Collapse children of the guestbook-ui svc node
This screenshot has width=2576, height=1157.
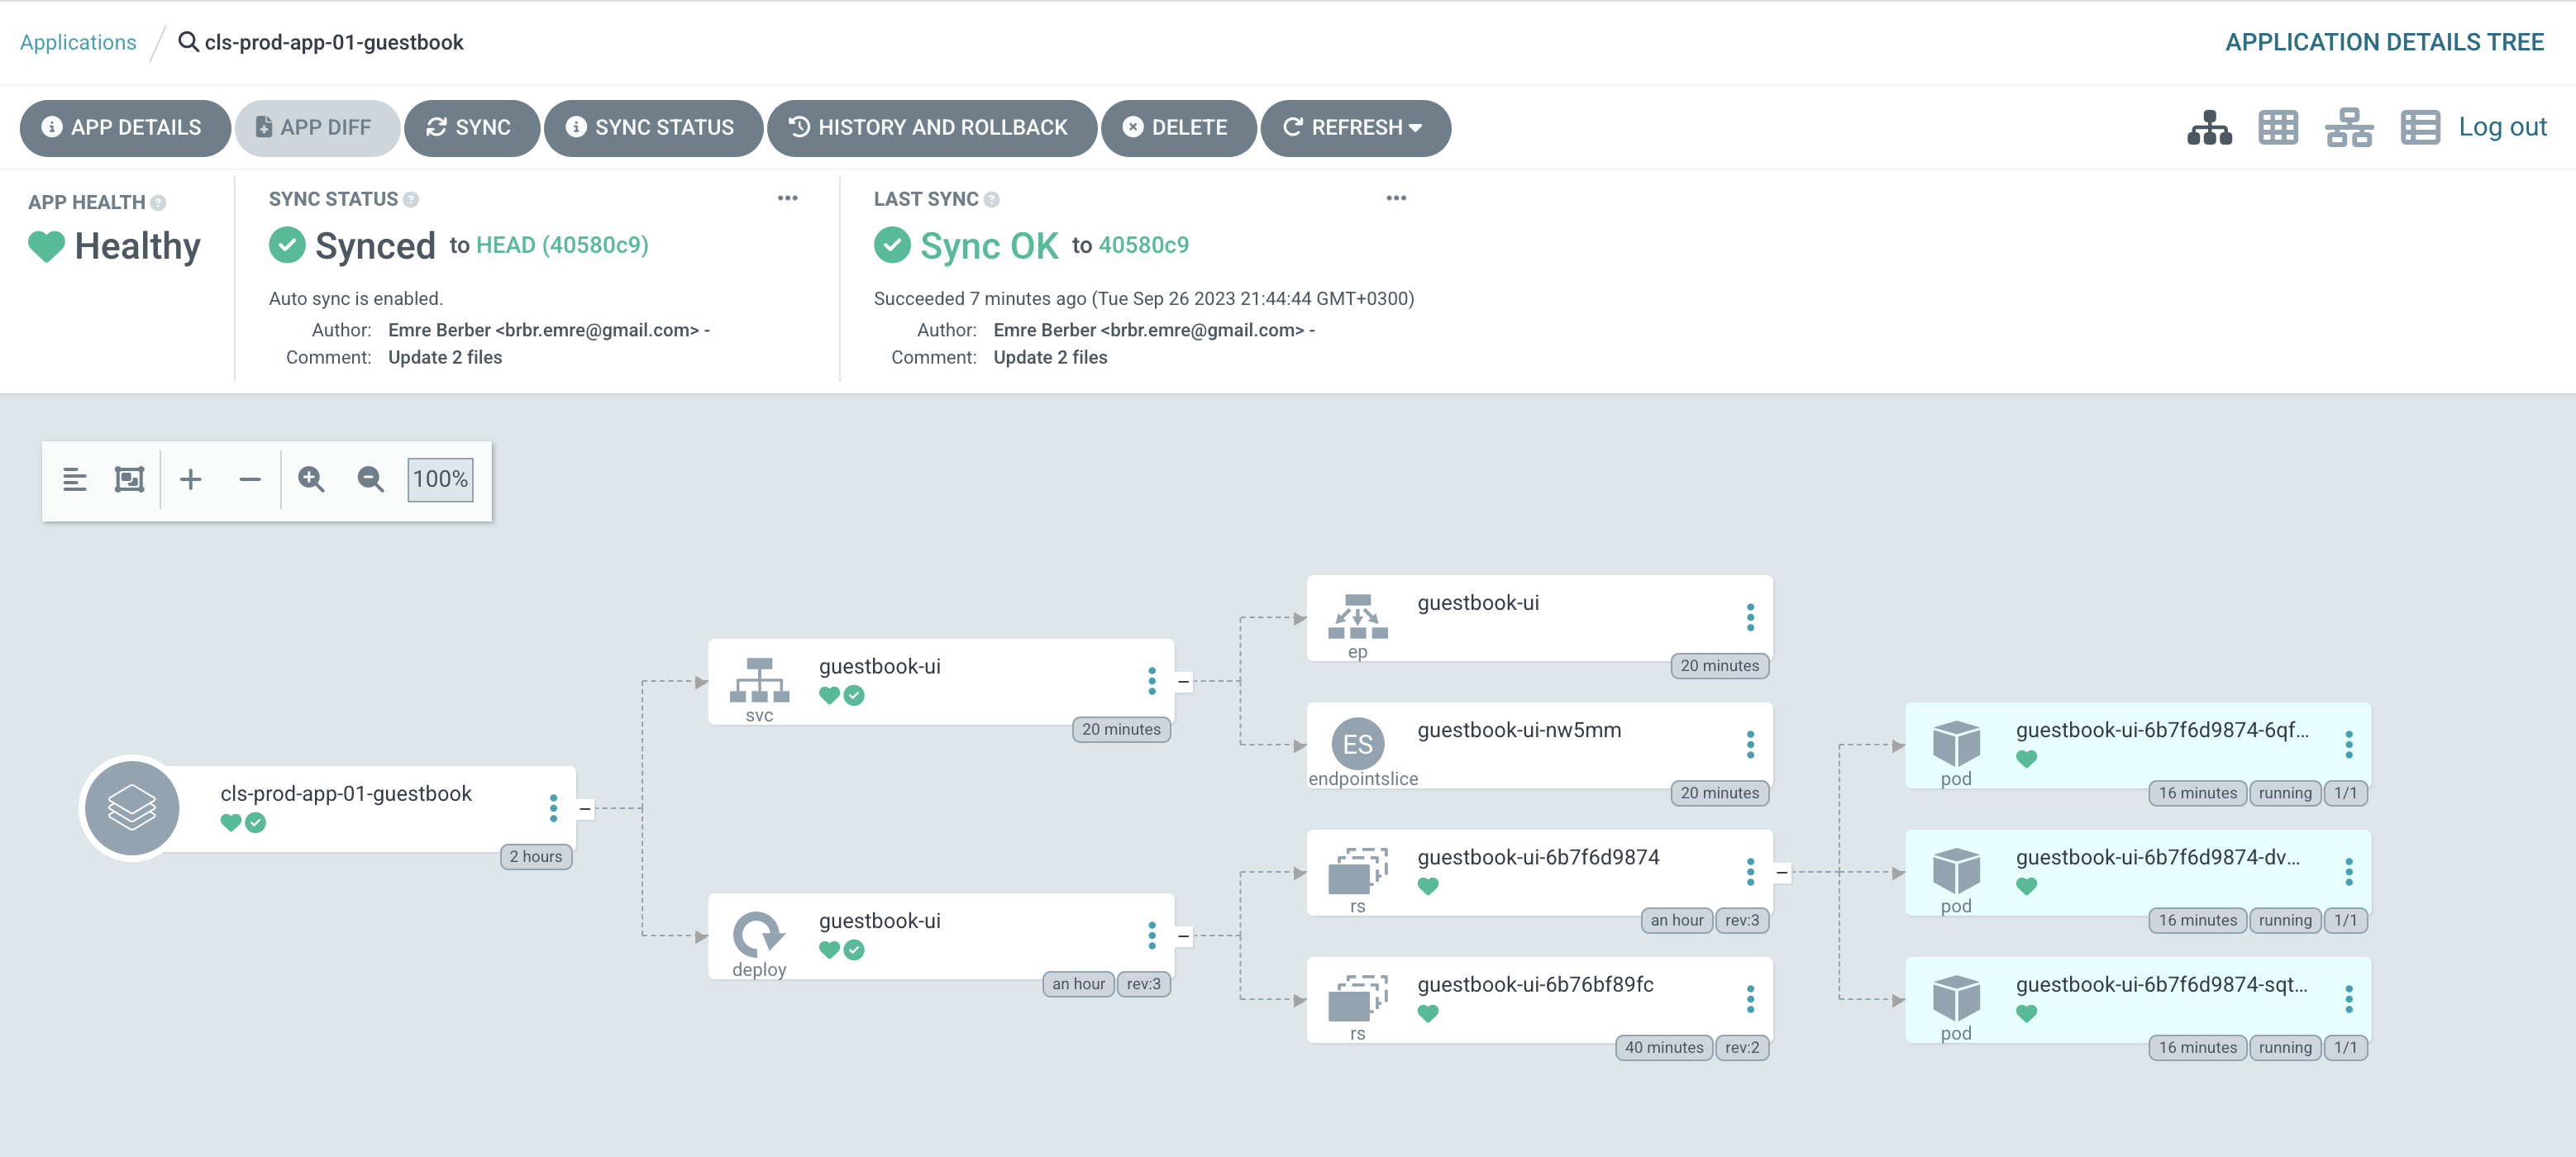(x=1183, y=681)
